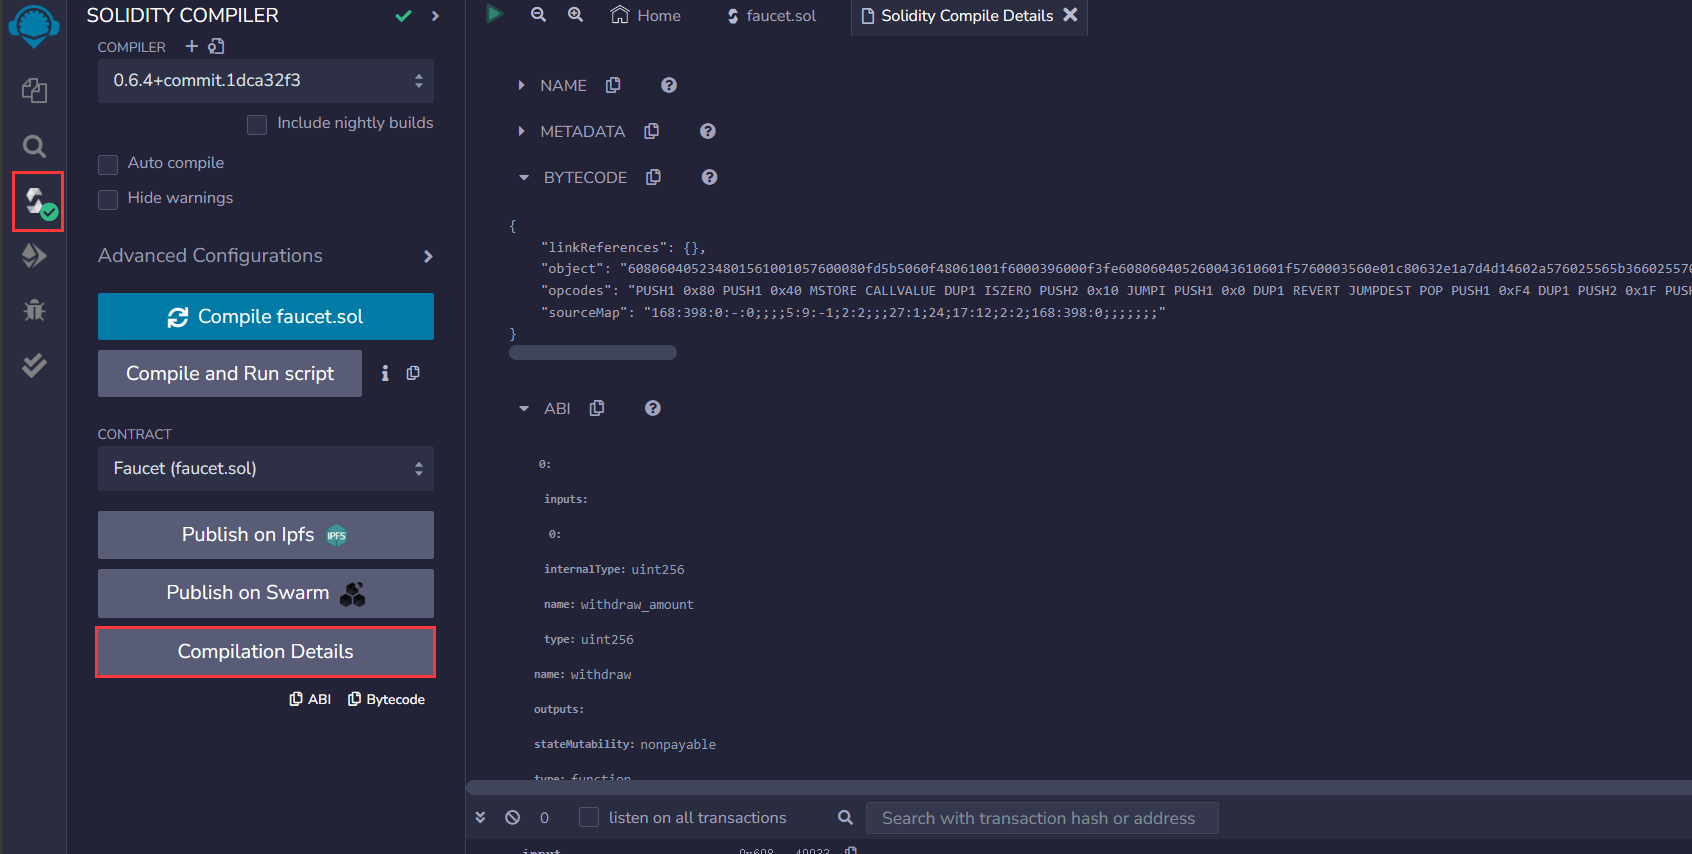
Task: Enable Include nightly builds checkbox
Action: pyautogui.click(x=257, y=124)
